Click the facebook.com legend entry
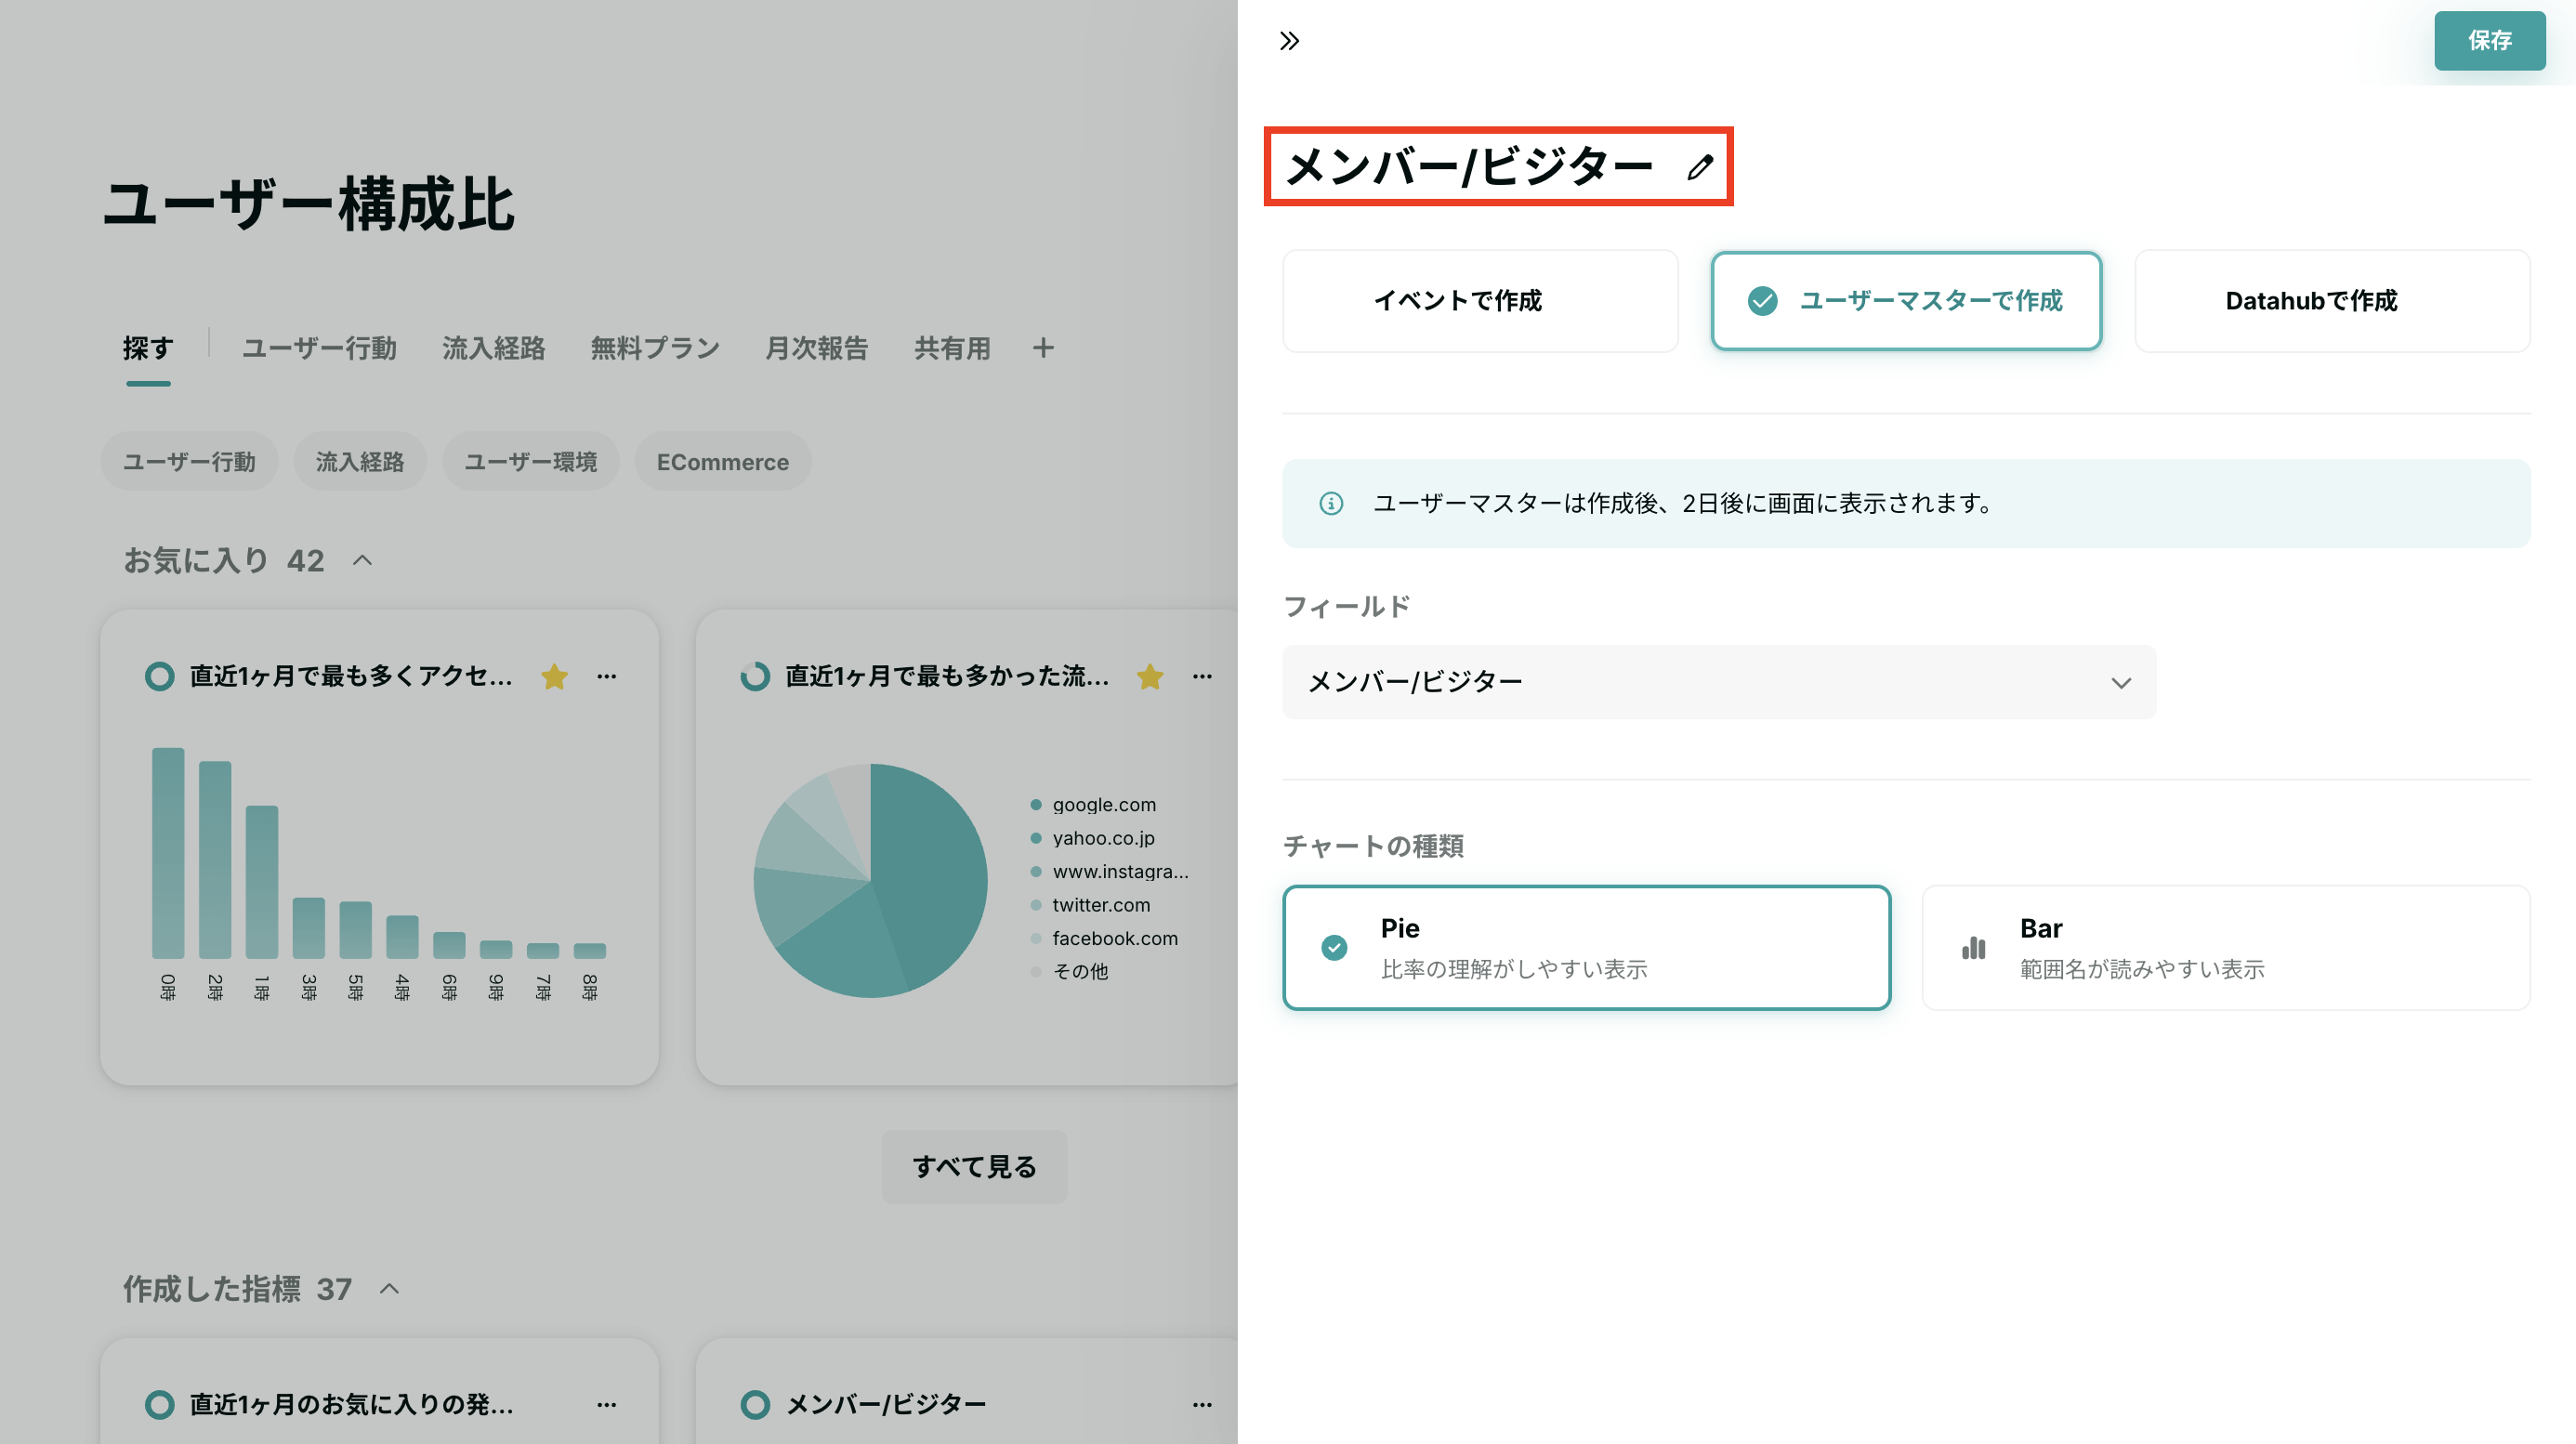Image resolution: width=2576 pixels, height=1444 pixels. pyautogui.click(x=1105, y=939)
